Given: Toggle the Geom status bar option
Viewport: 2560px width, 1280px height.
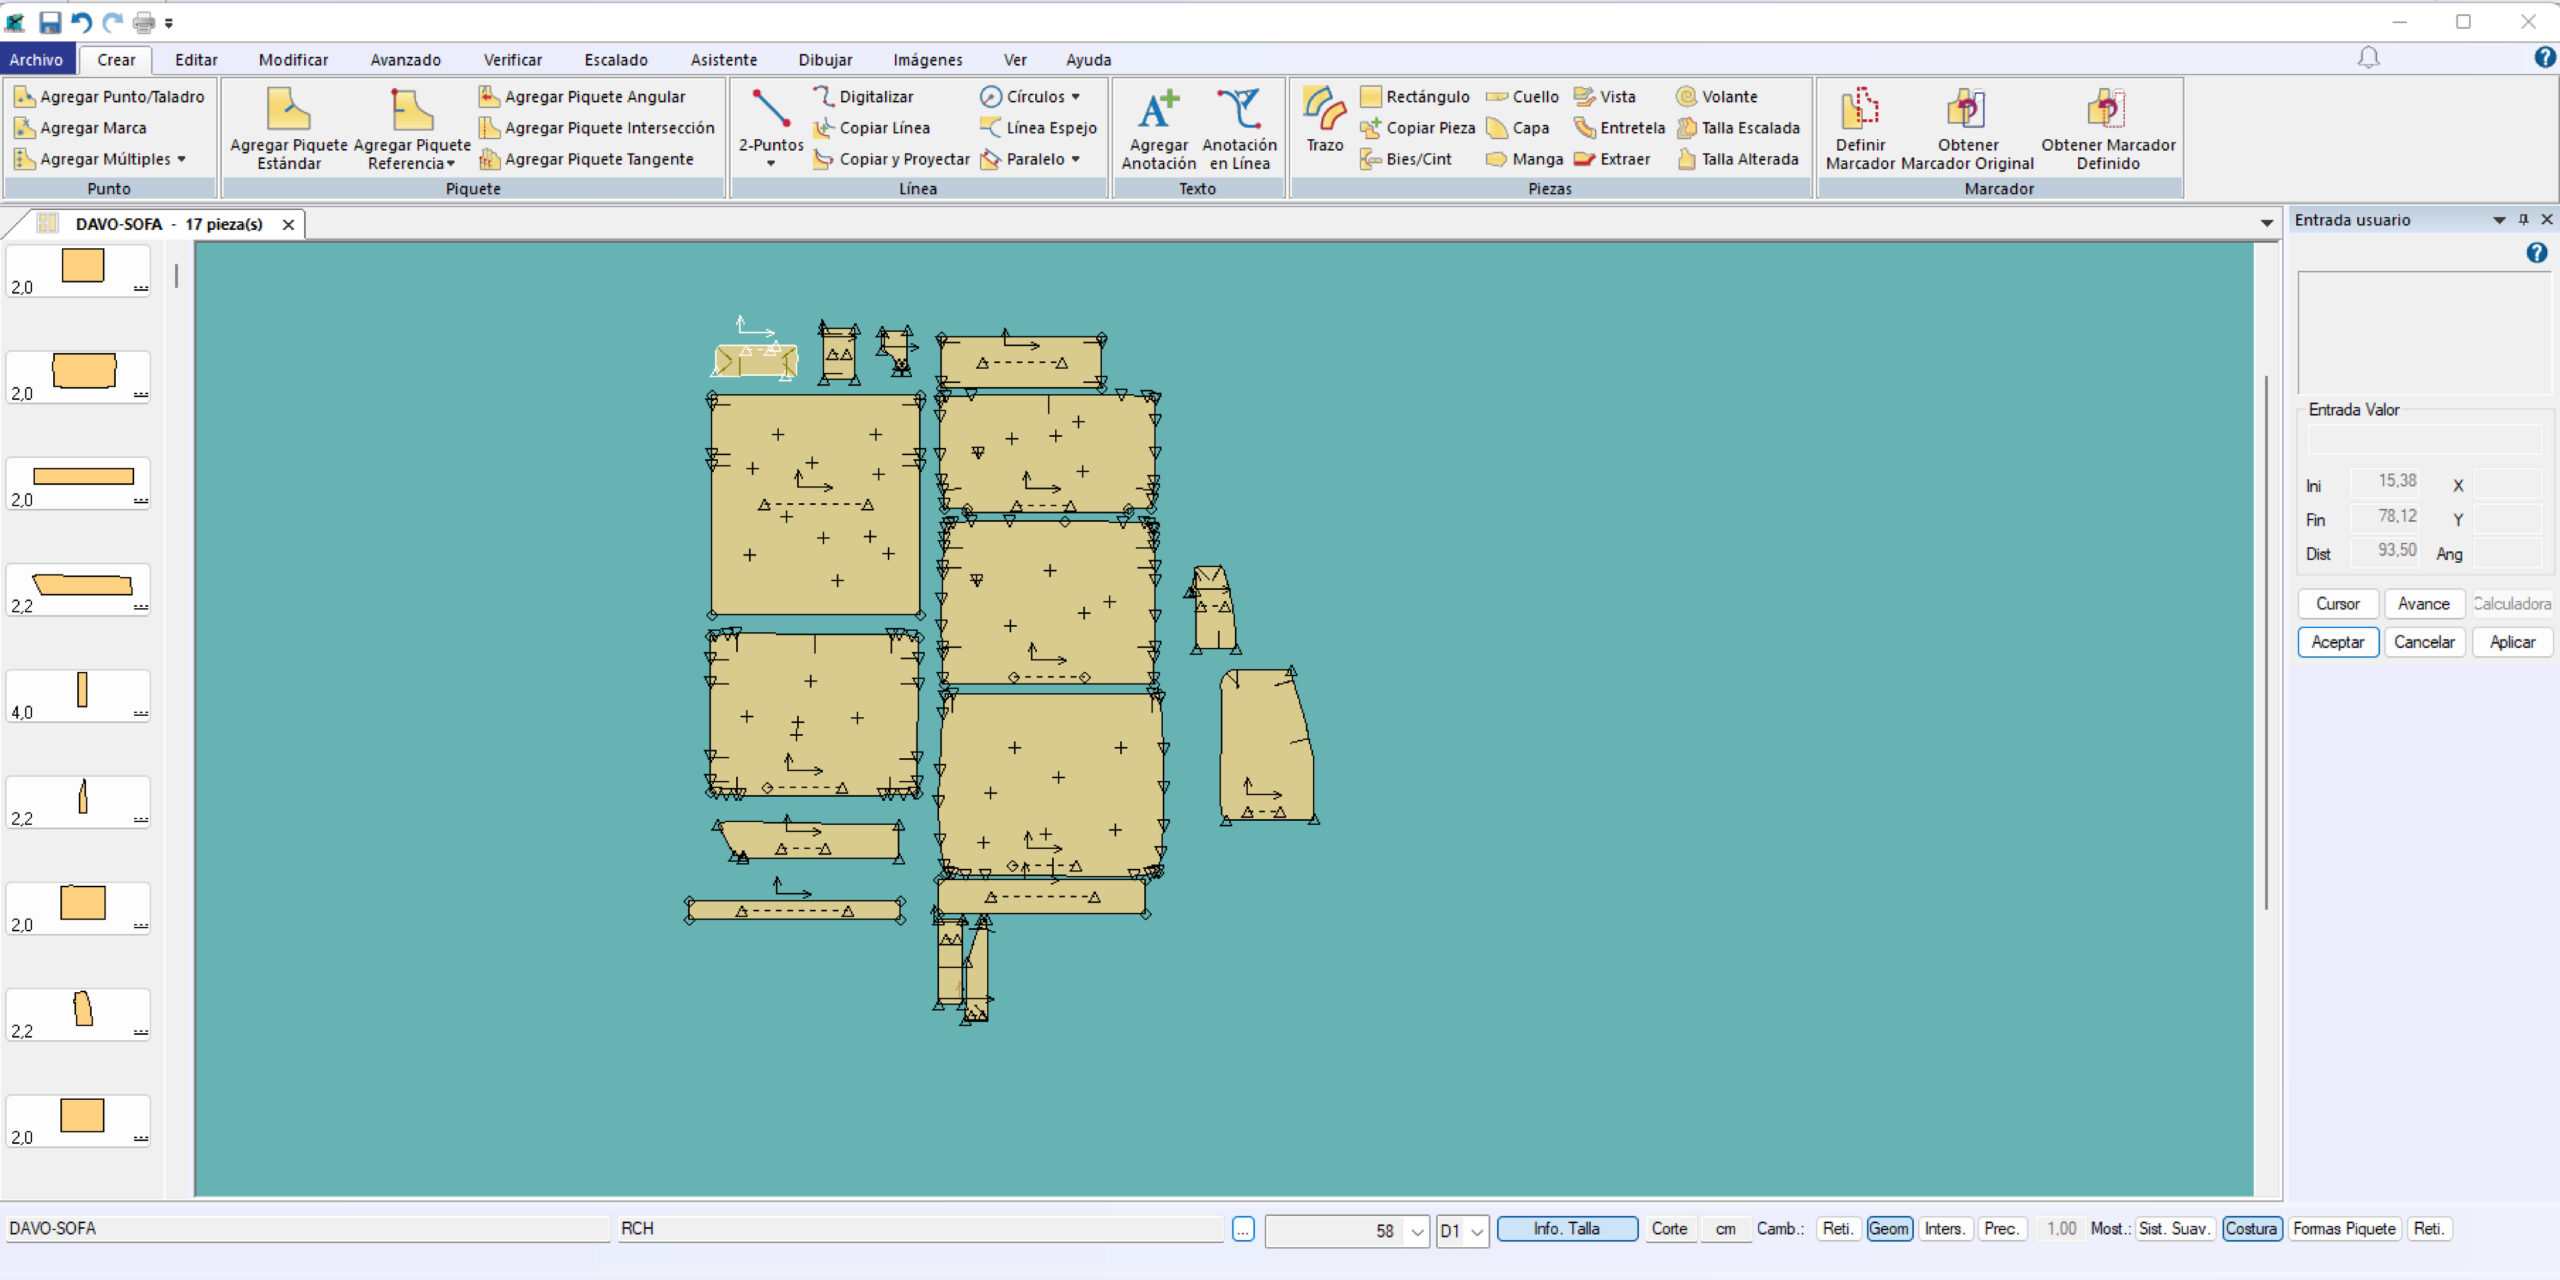Looking at the screenshot, I should (1888, 1229).
